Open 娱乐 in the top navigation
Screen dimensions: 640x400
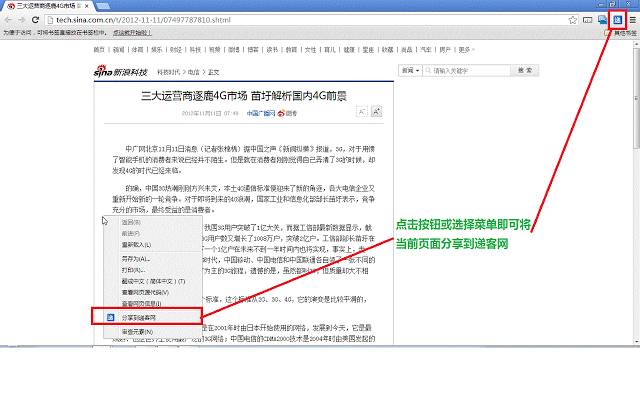(x=157, y=50)
